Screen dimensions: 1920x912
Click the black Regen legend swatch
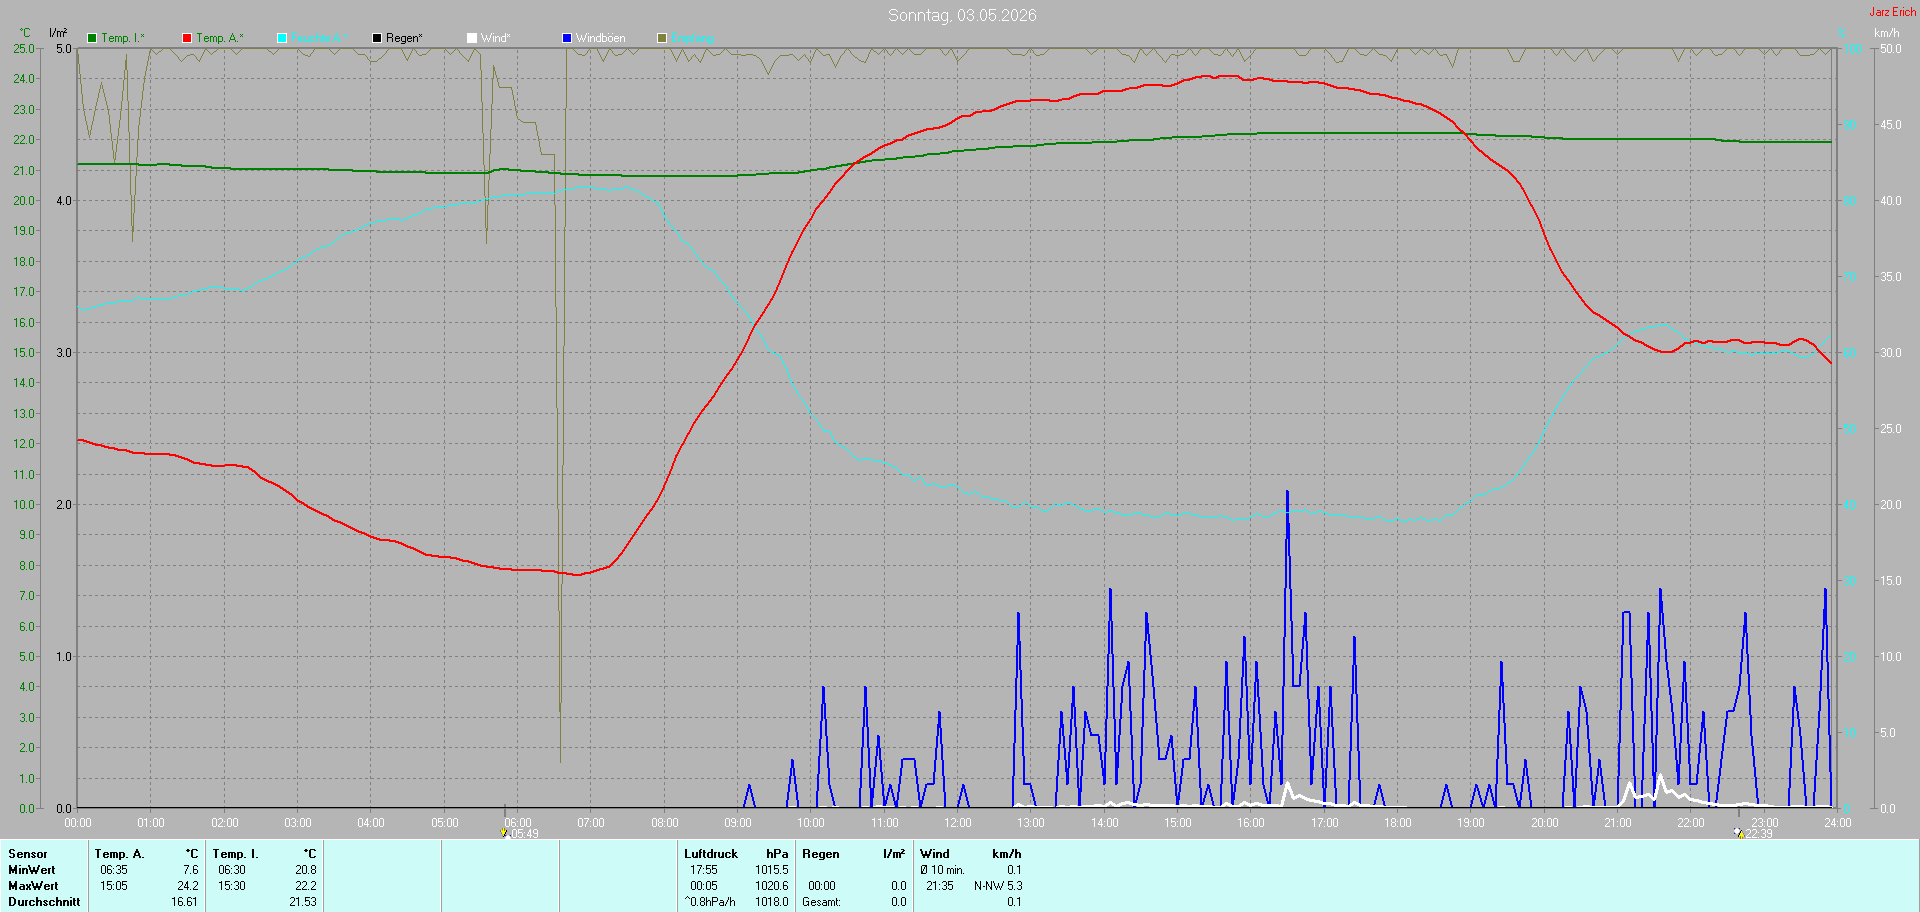pos(377,38)
